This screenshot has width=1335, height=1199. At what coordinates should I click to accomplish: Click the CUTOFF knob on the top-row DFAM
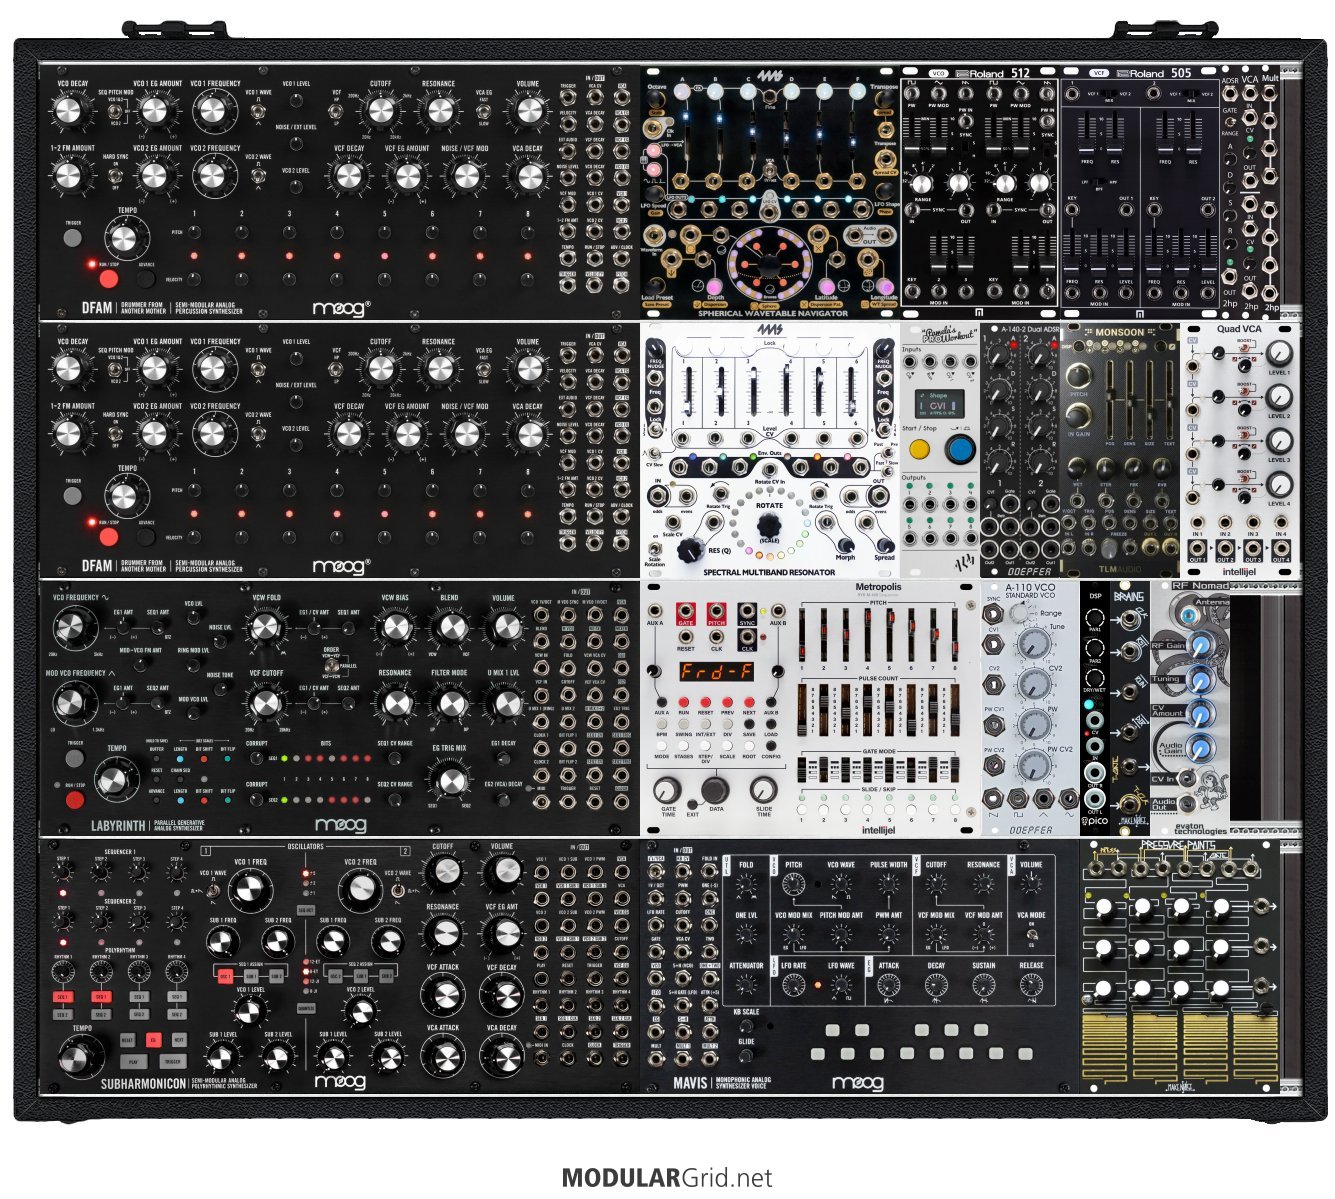click(x=380, y=111)
